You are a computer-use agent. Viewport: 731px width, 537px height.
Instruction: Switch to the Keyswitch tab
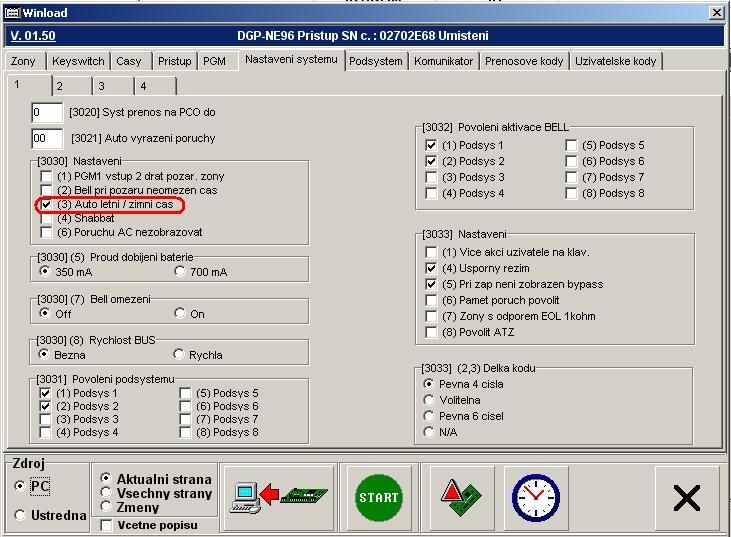[x=78, y=61]
